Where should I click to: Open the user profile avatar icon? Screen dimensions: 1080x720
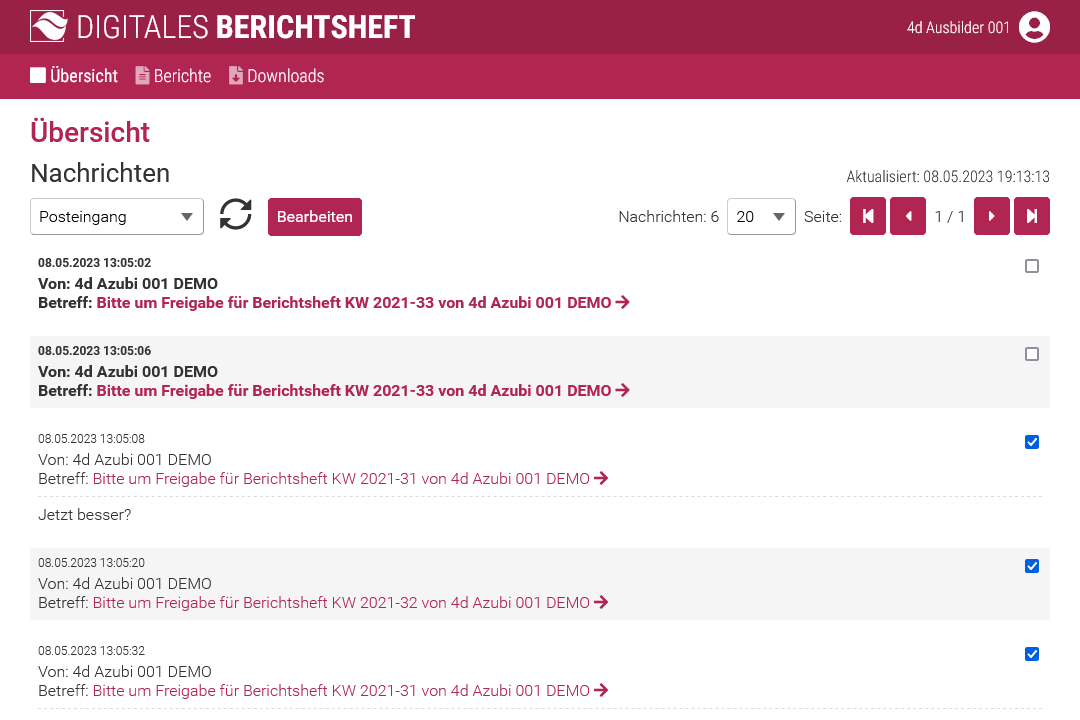pyautogui.click(x=1034, y=27)
